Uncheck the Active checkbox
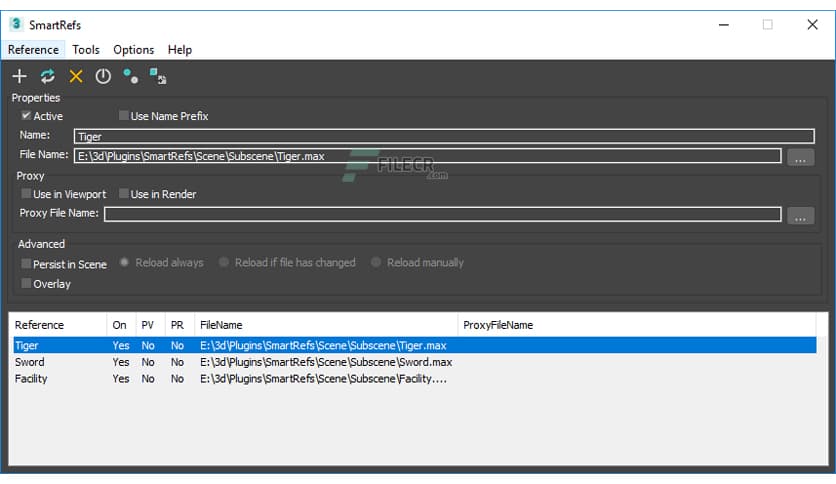Screen dimensions: 836x484 26,116
